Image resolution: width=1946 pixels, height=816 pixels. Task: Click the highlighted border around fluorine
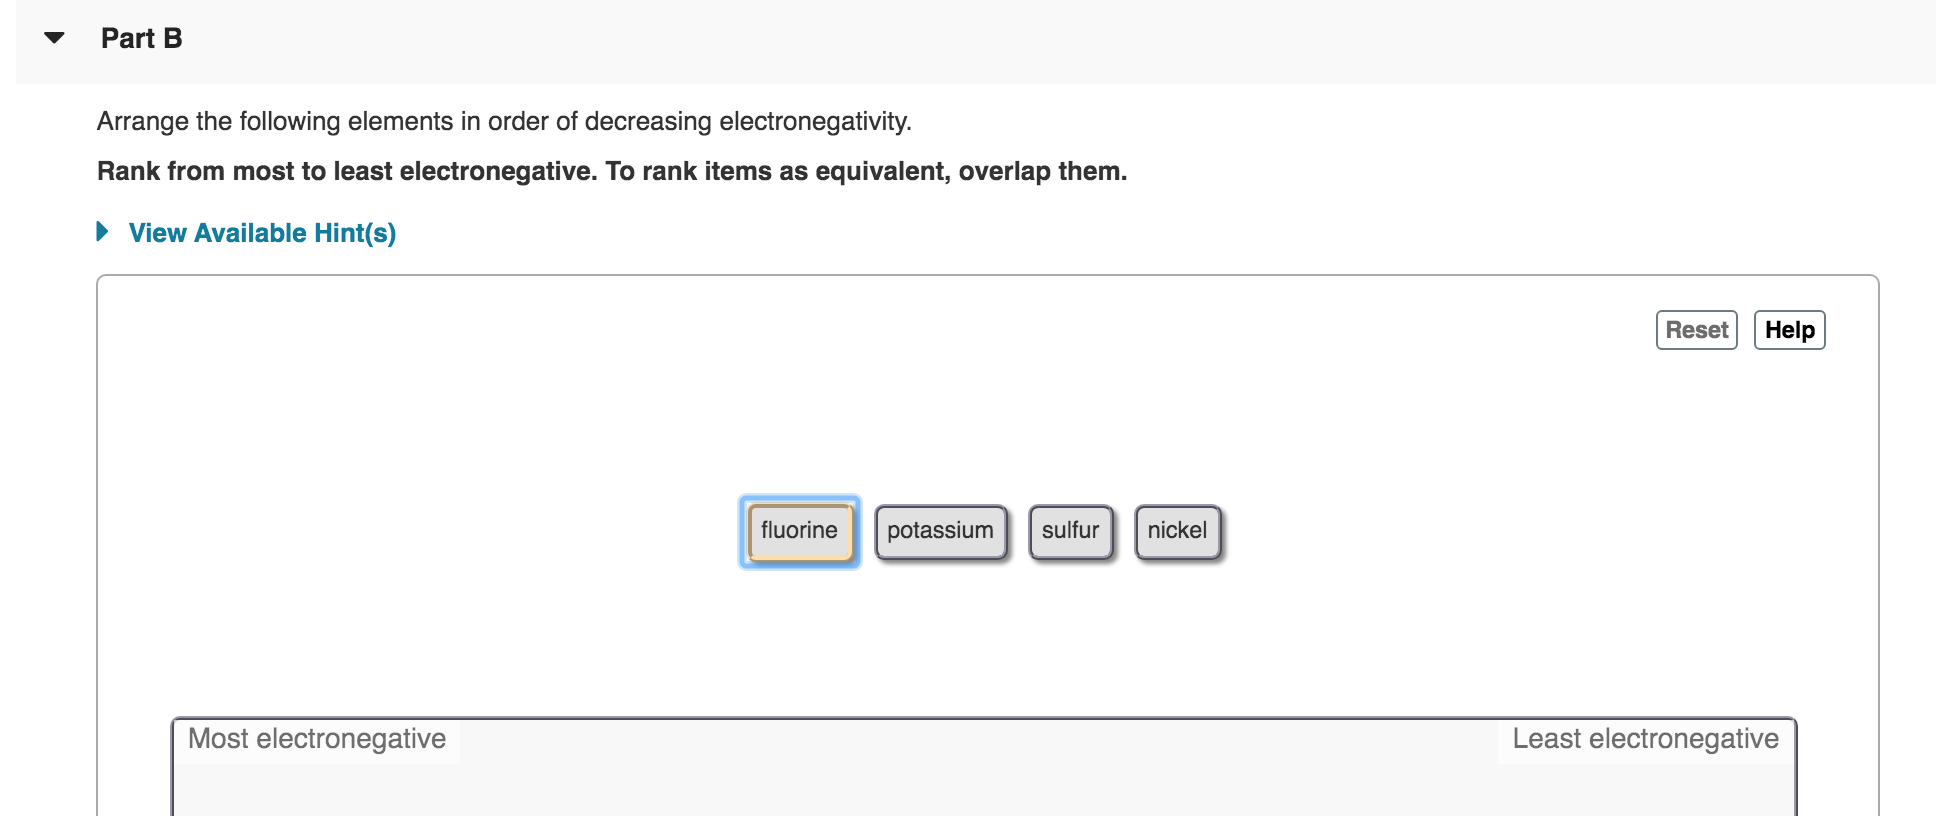[x=798, y=498]
